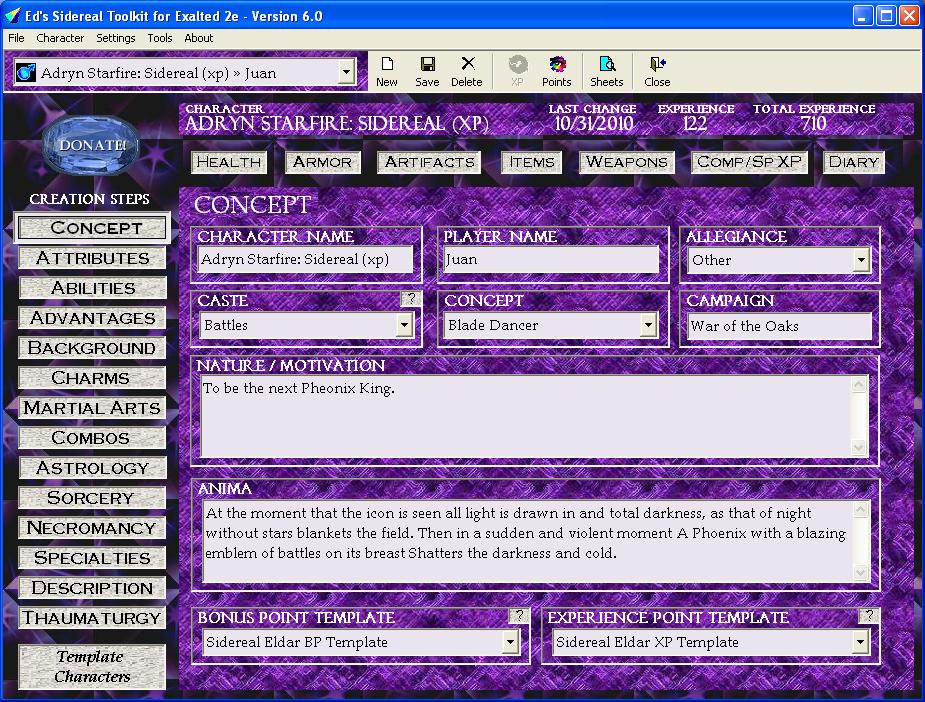Go to the Attributes step
The image size is (925, 702).
tap(92, 258)
